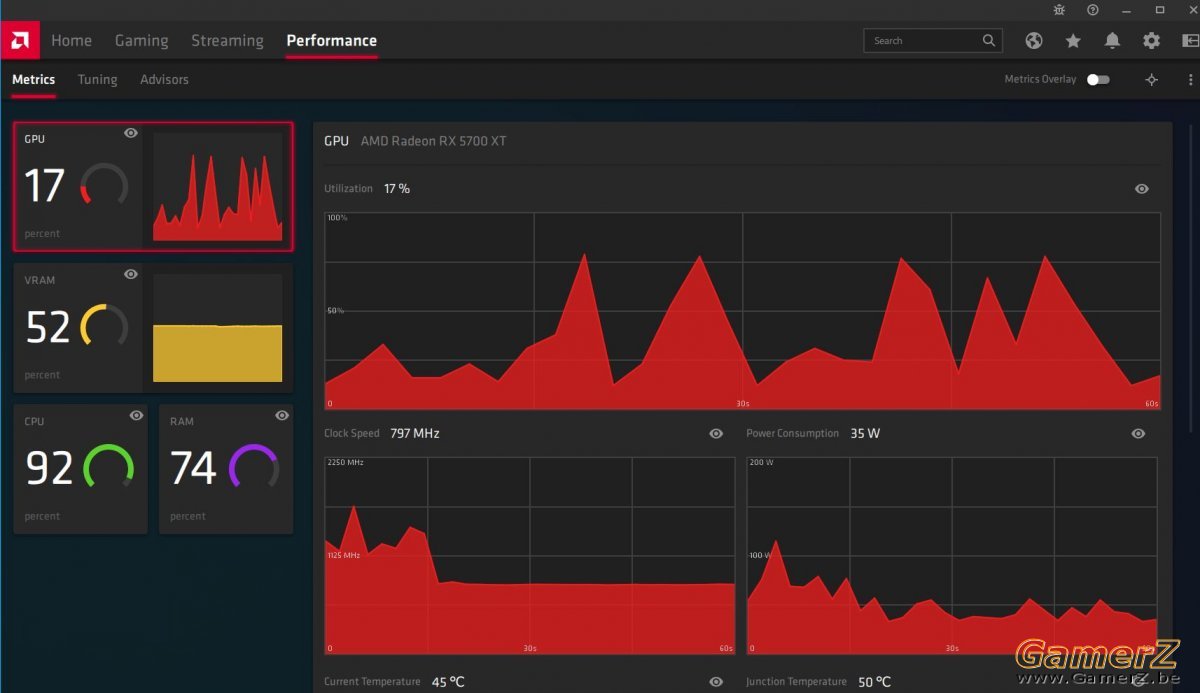Screen dimensions: 1200x693
Task: Click the GPU mini usage graph
Action: click(217, 187)
